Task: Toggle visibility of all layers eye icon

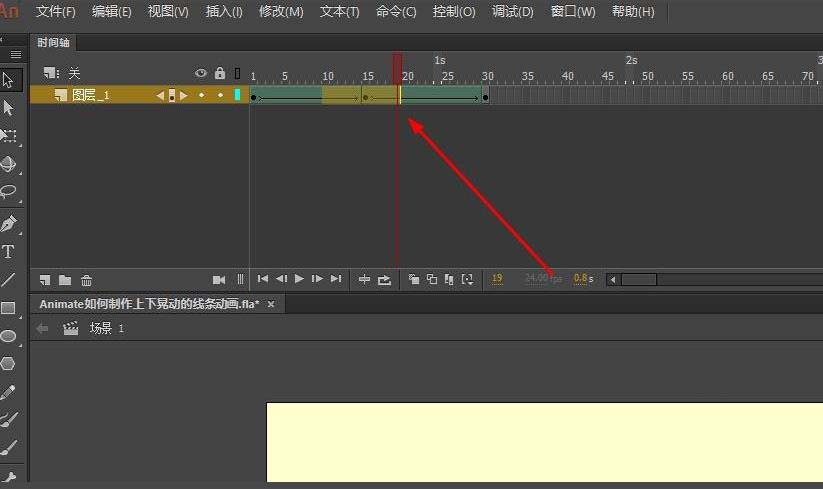Action: click(201, 73)
